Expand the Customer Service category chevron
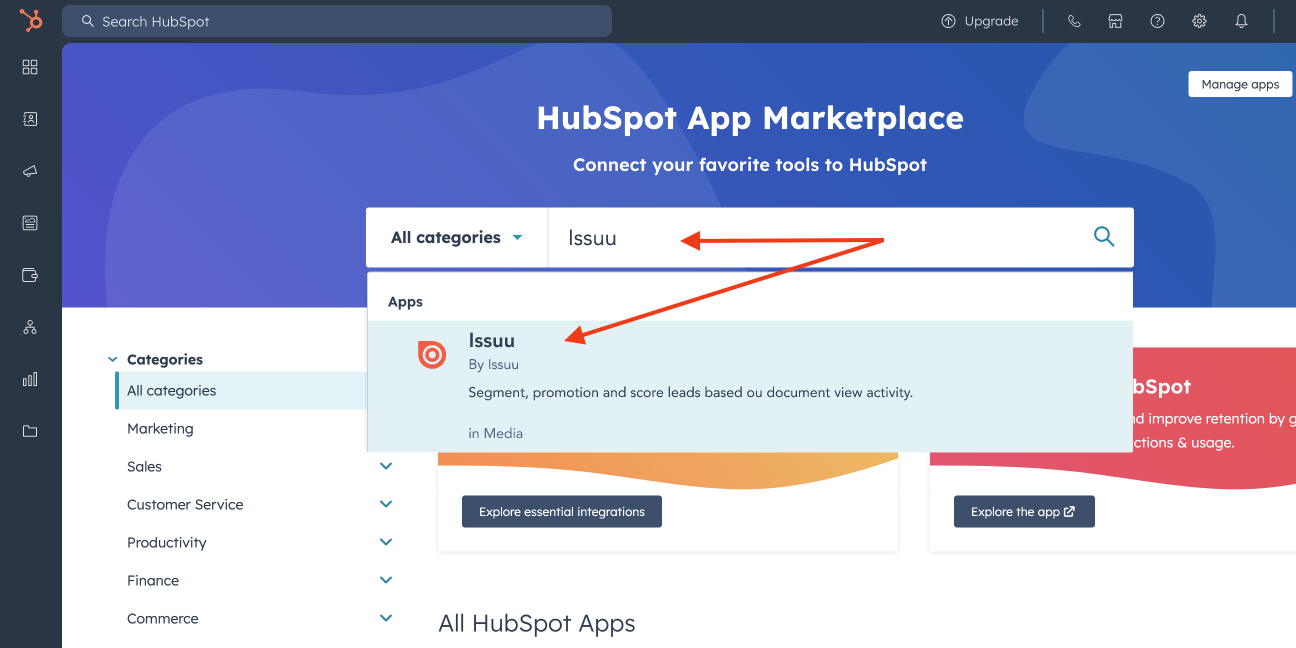The width and height of the screenshot is (1296, 648). coord(386,504)
